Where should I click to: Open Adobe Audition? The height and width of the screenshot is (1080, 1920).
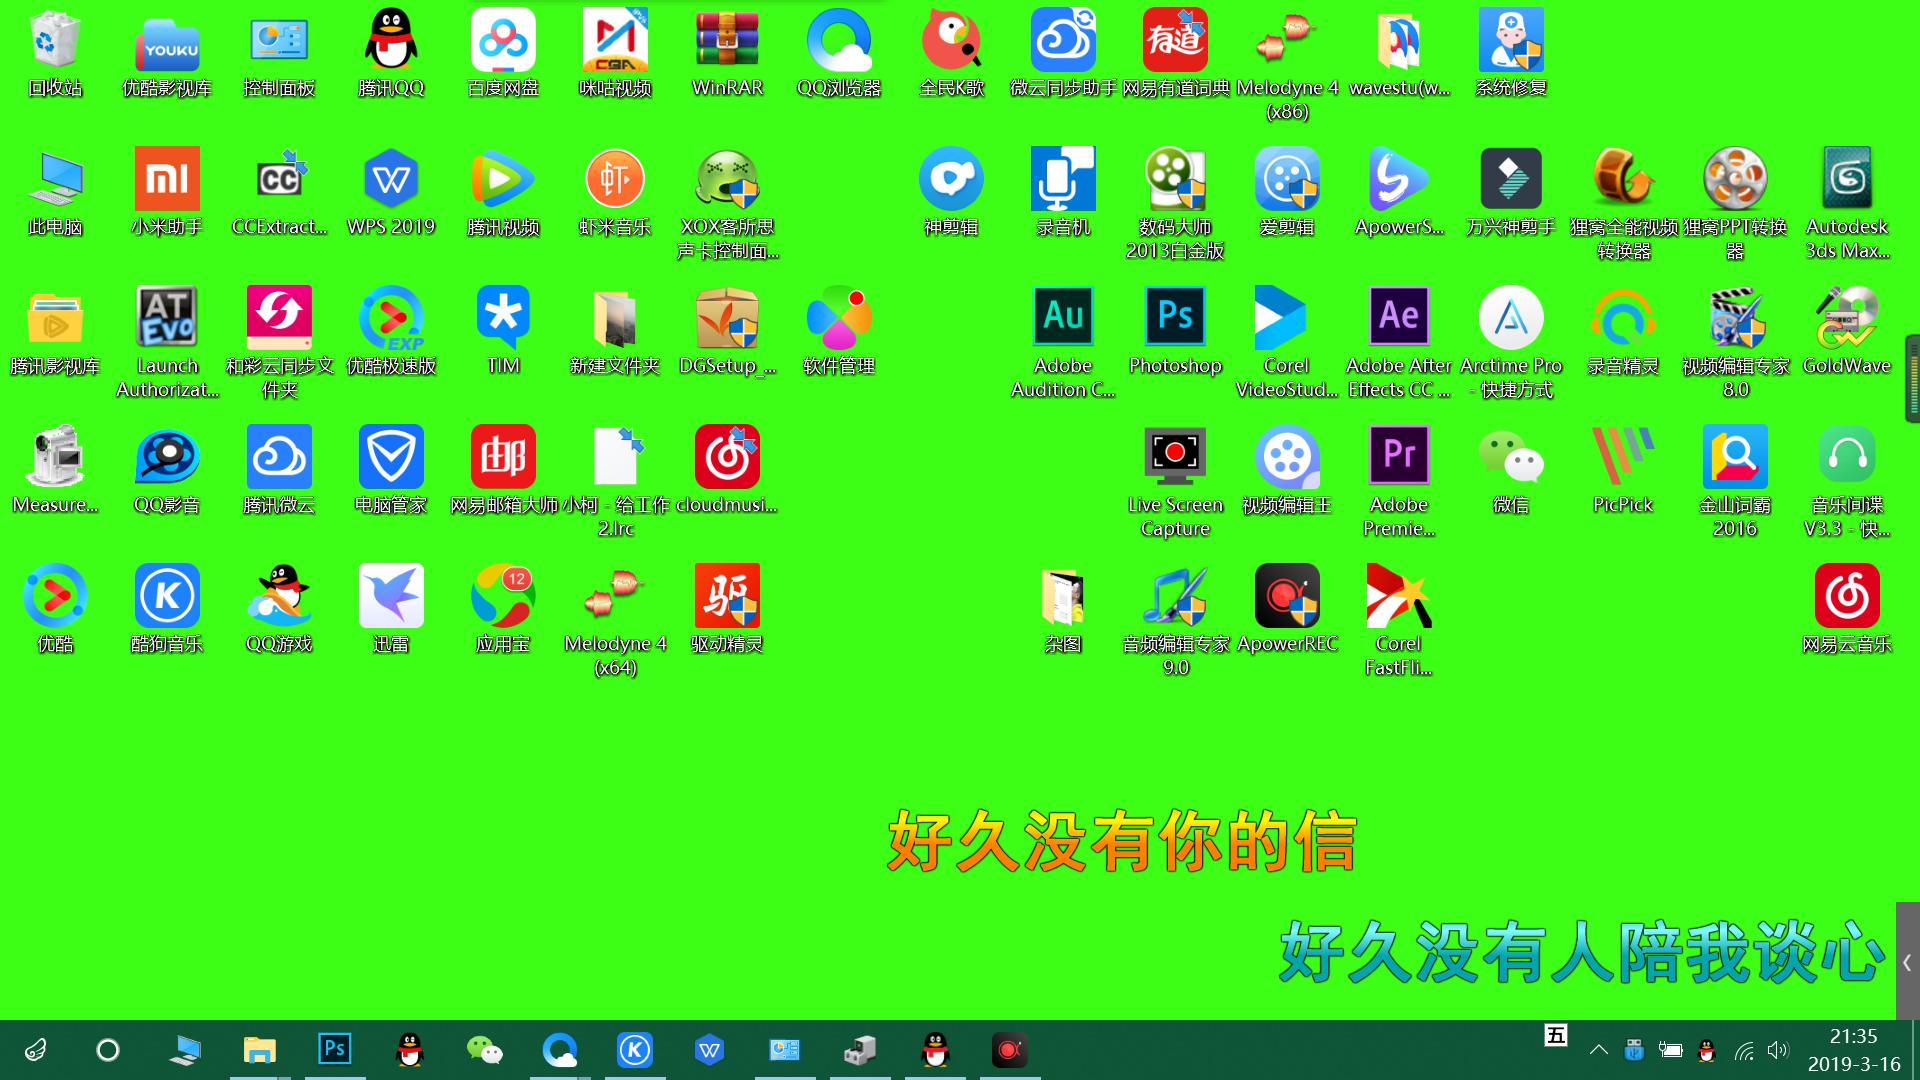(1063, 315)
